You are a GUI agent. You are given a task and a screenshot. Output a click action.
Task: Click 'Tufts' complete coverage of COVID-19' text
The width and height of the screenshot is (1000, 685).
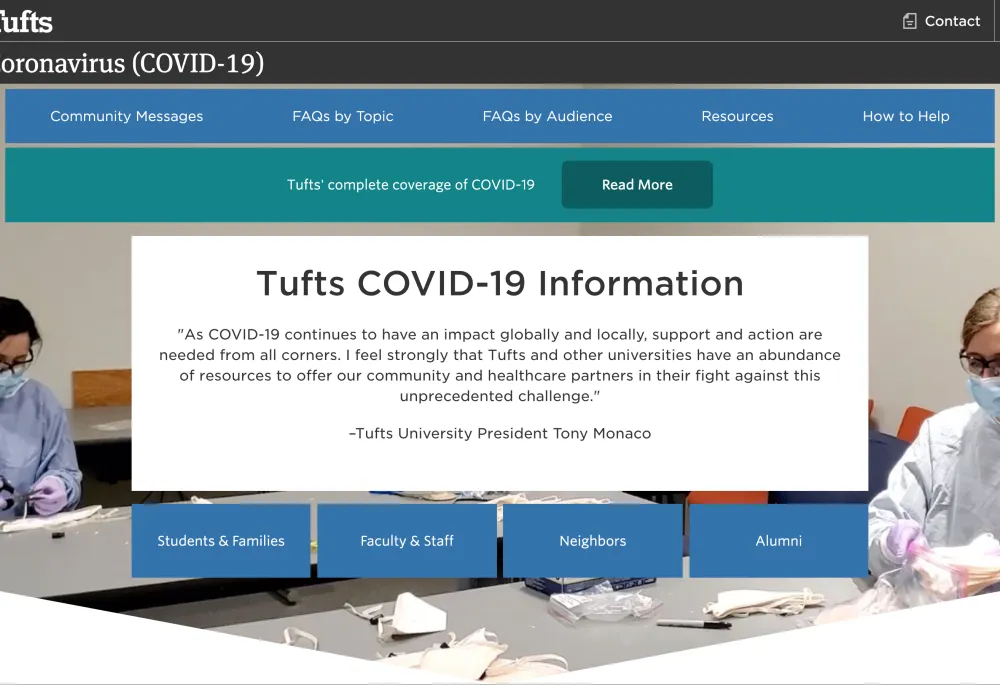(411, 184)
